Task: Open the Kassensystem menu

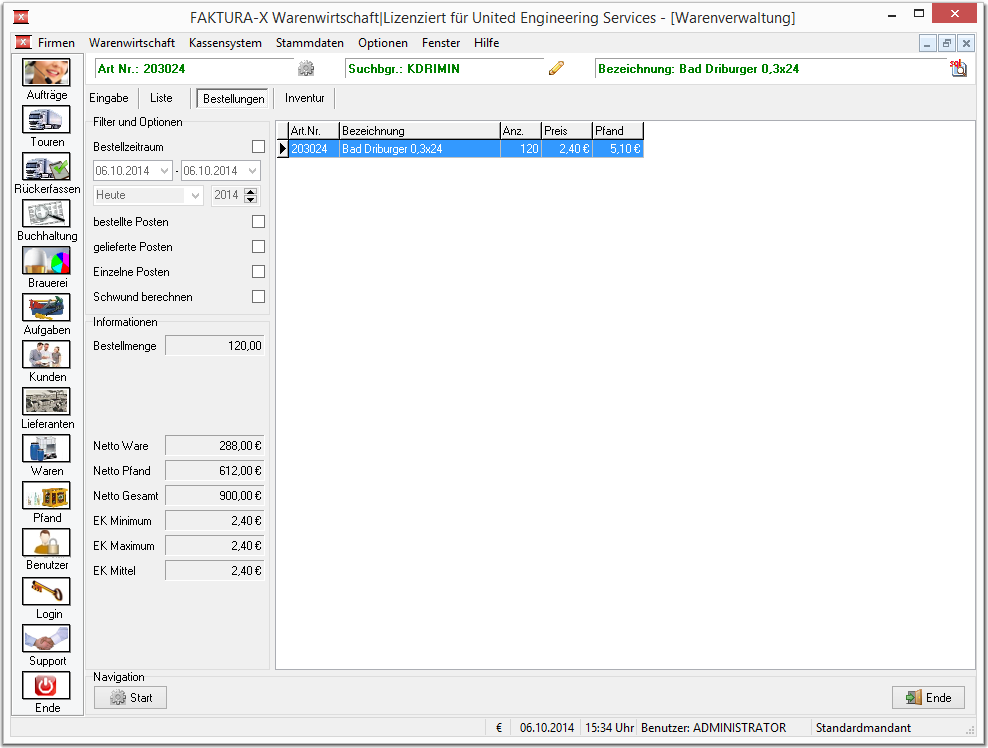Action: click(x=225, y=43)
